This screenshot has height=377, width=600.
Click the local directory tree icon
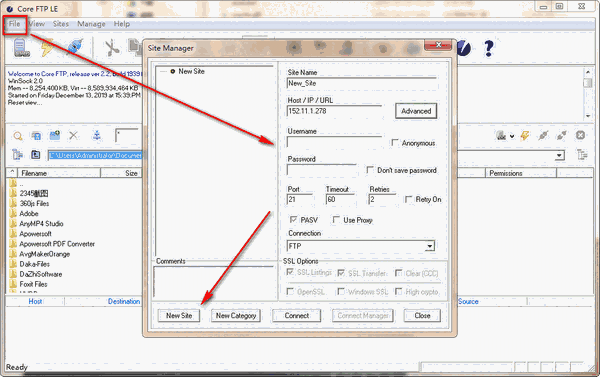point(17,155)
